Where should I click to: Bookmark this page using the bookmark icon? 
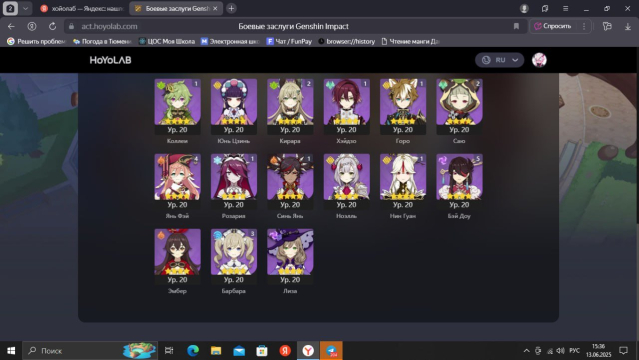[516, 26]
